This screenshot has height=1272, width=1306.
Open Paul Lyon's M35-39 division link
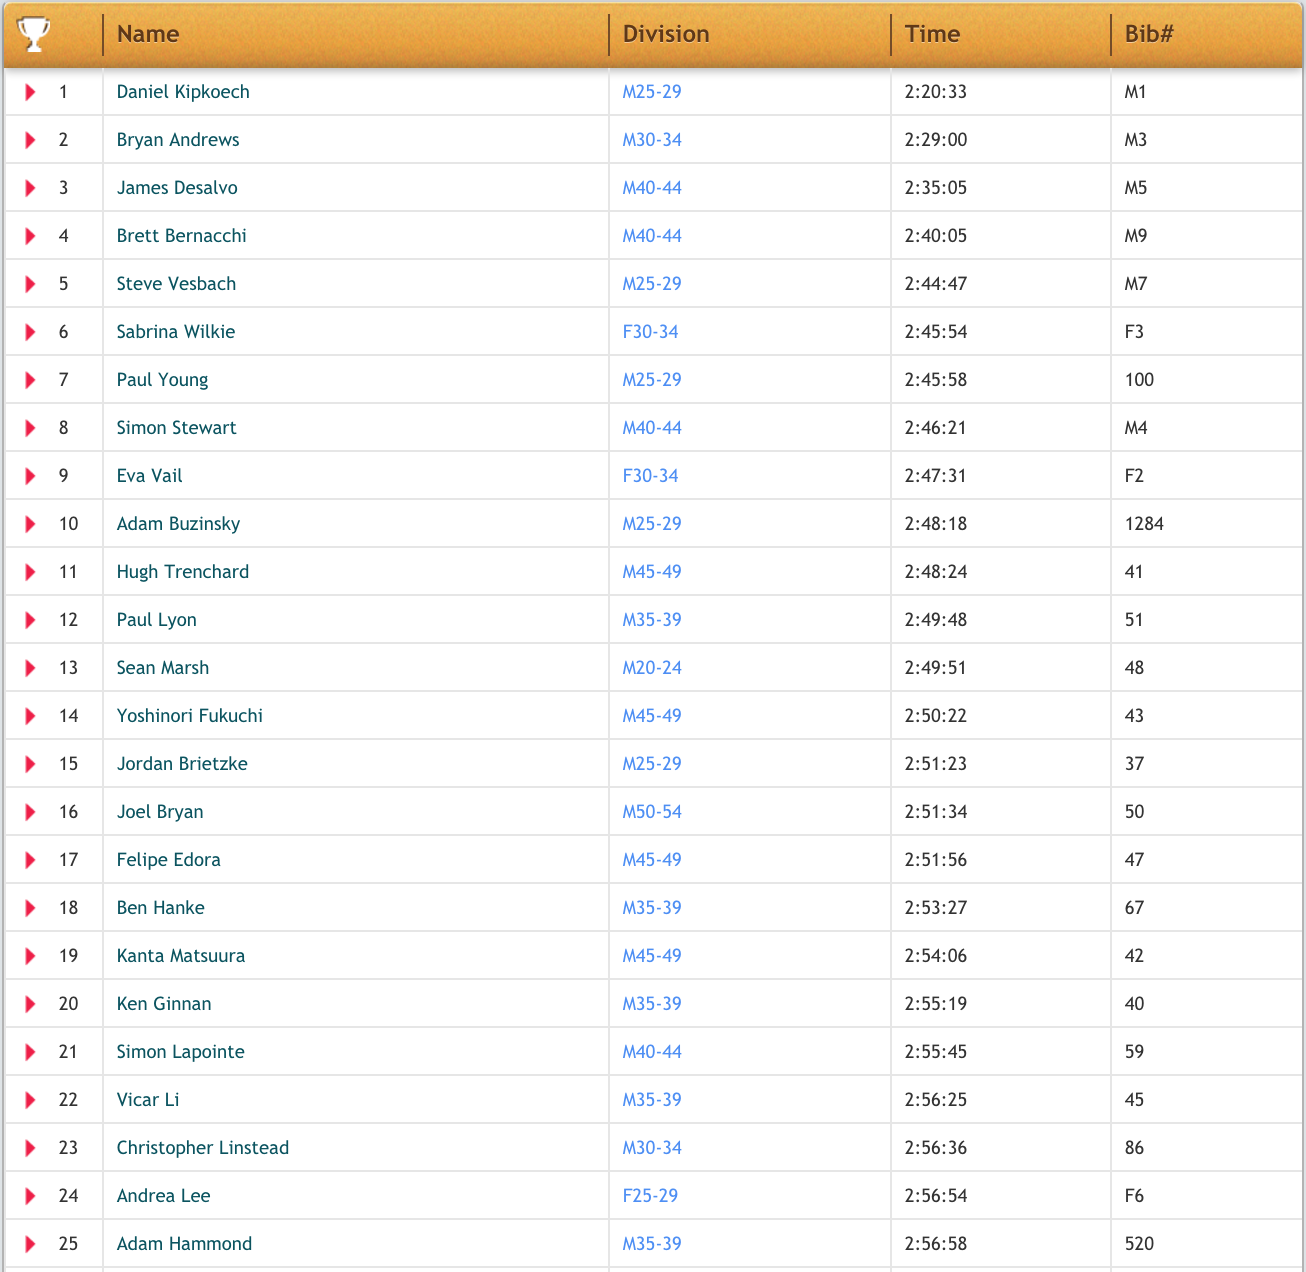click(x=652, y=620)
